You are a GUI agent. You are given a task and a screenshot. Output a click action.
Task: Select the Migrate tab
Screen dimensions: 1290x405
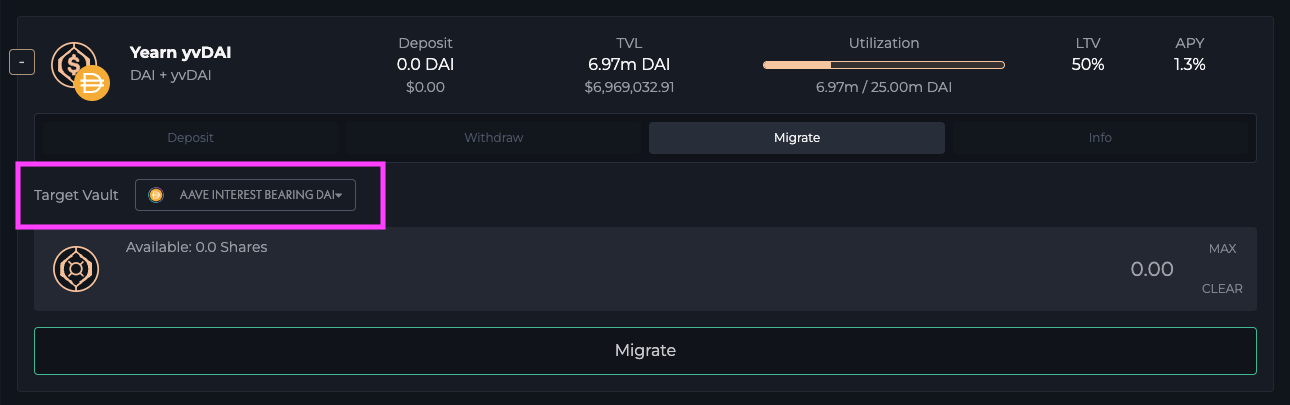(x=796, y=138)
